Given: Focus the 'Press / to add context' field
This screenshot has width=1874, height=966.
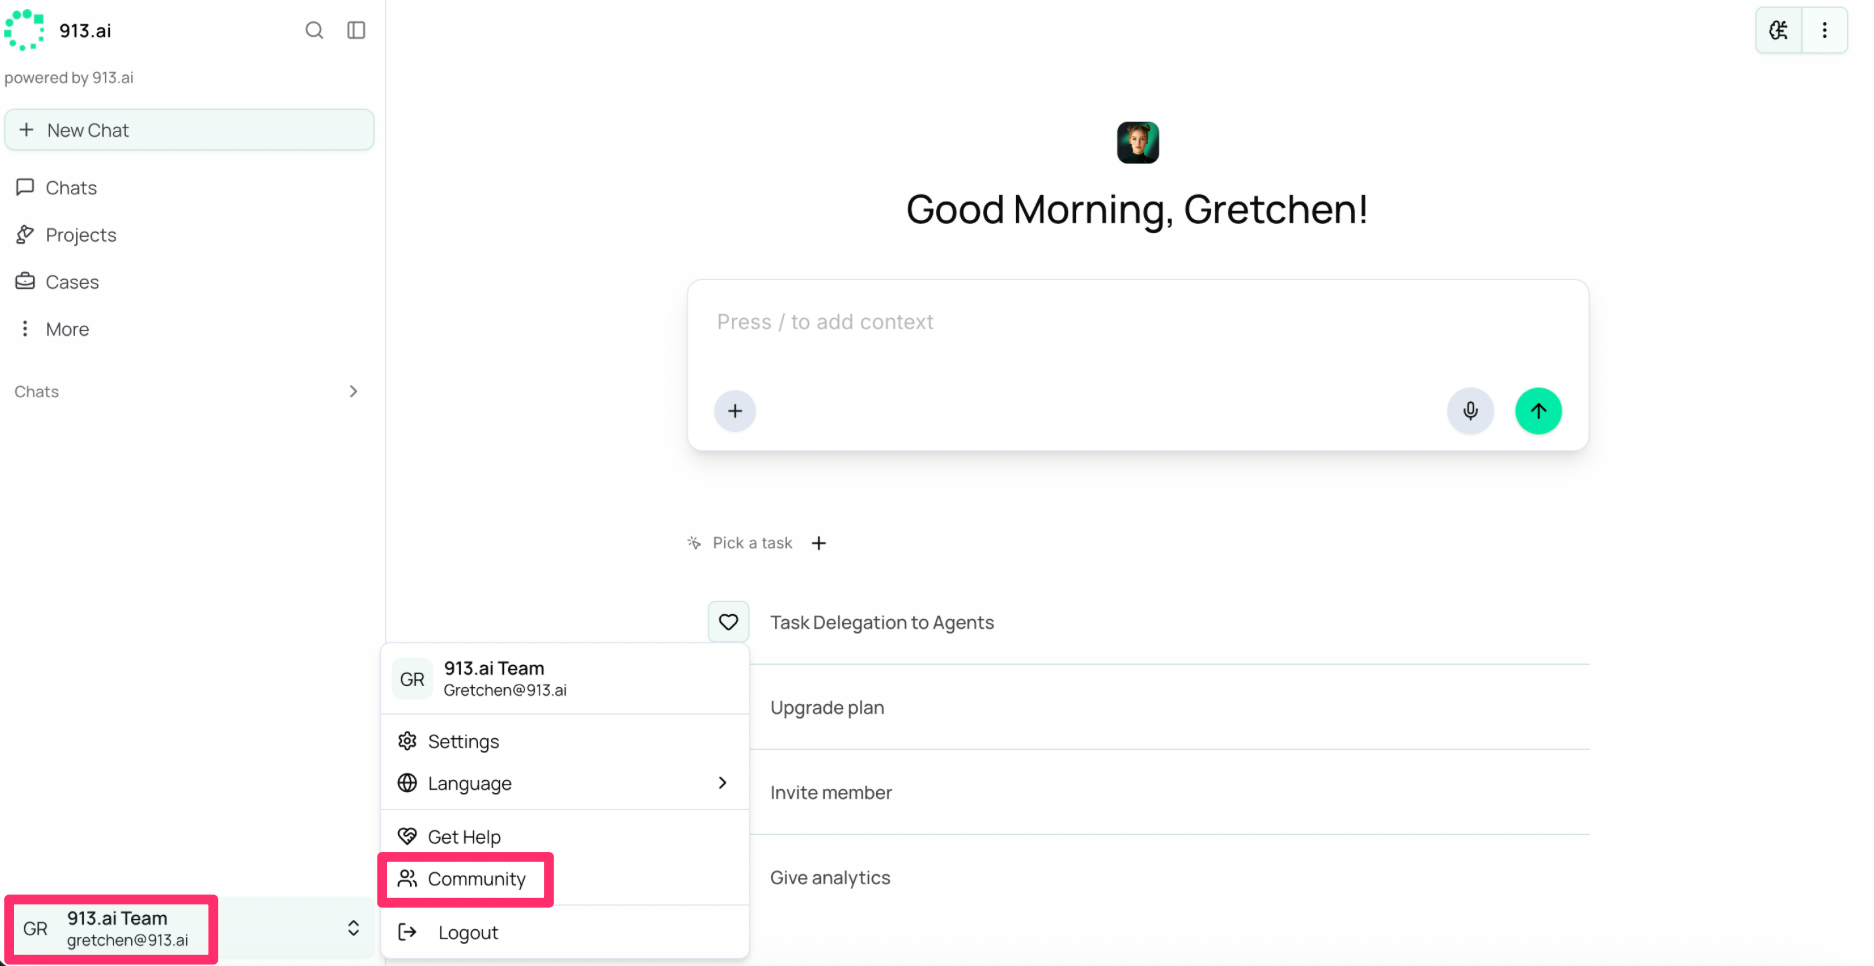Looking at the screenshot, I should pyautogui.click(x=1138, y=322).
